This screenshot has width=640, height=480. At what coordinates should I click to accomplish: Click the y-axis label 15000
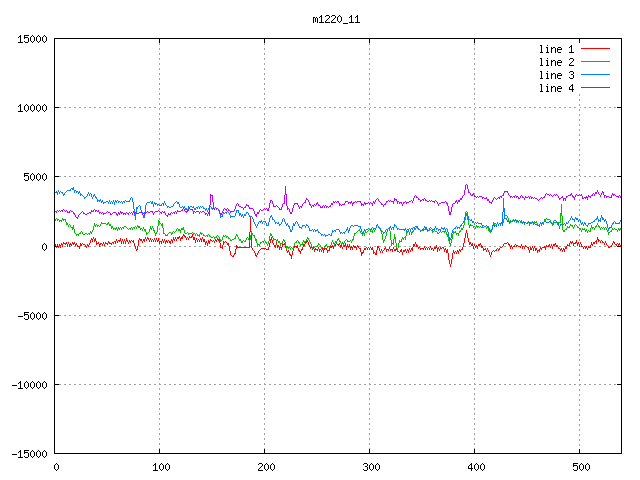[32, 39]
